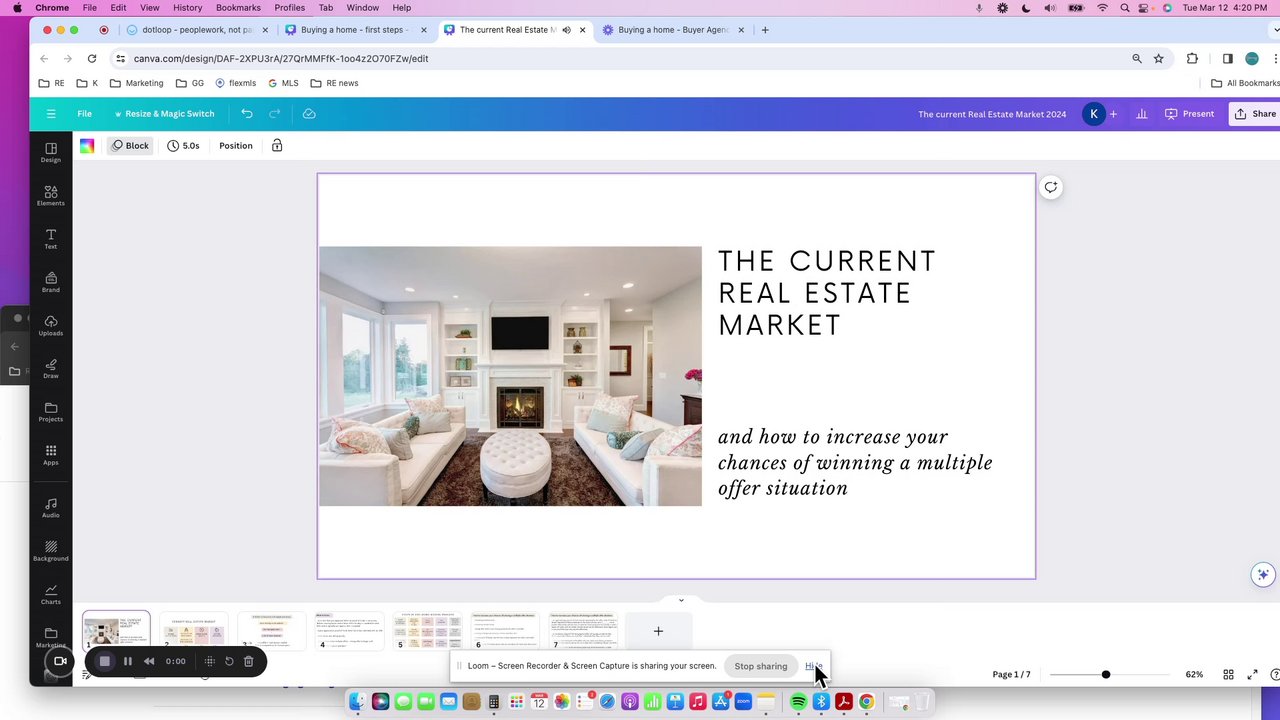The image size is (1280, 720).
Task: Open the RE news bookmarks folder
Action: (334, 83)
